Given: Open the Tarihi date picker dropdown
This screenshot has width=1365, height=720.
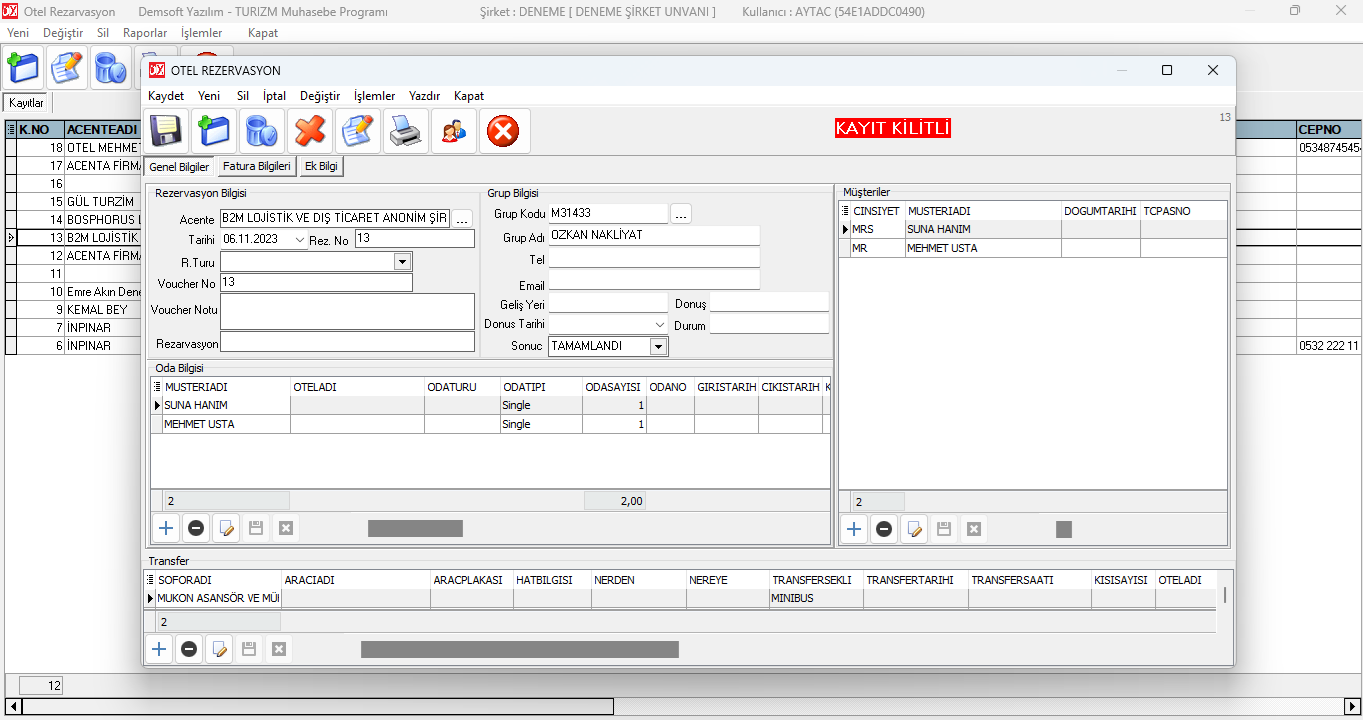Looking at the screenshot, I should [300, 239].
